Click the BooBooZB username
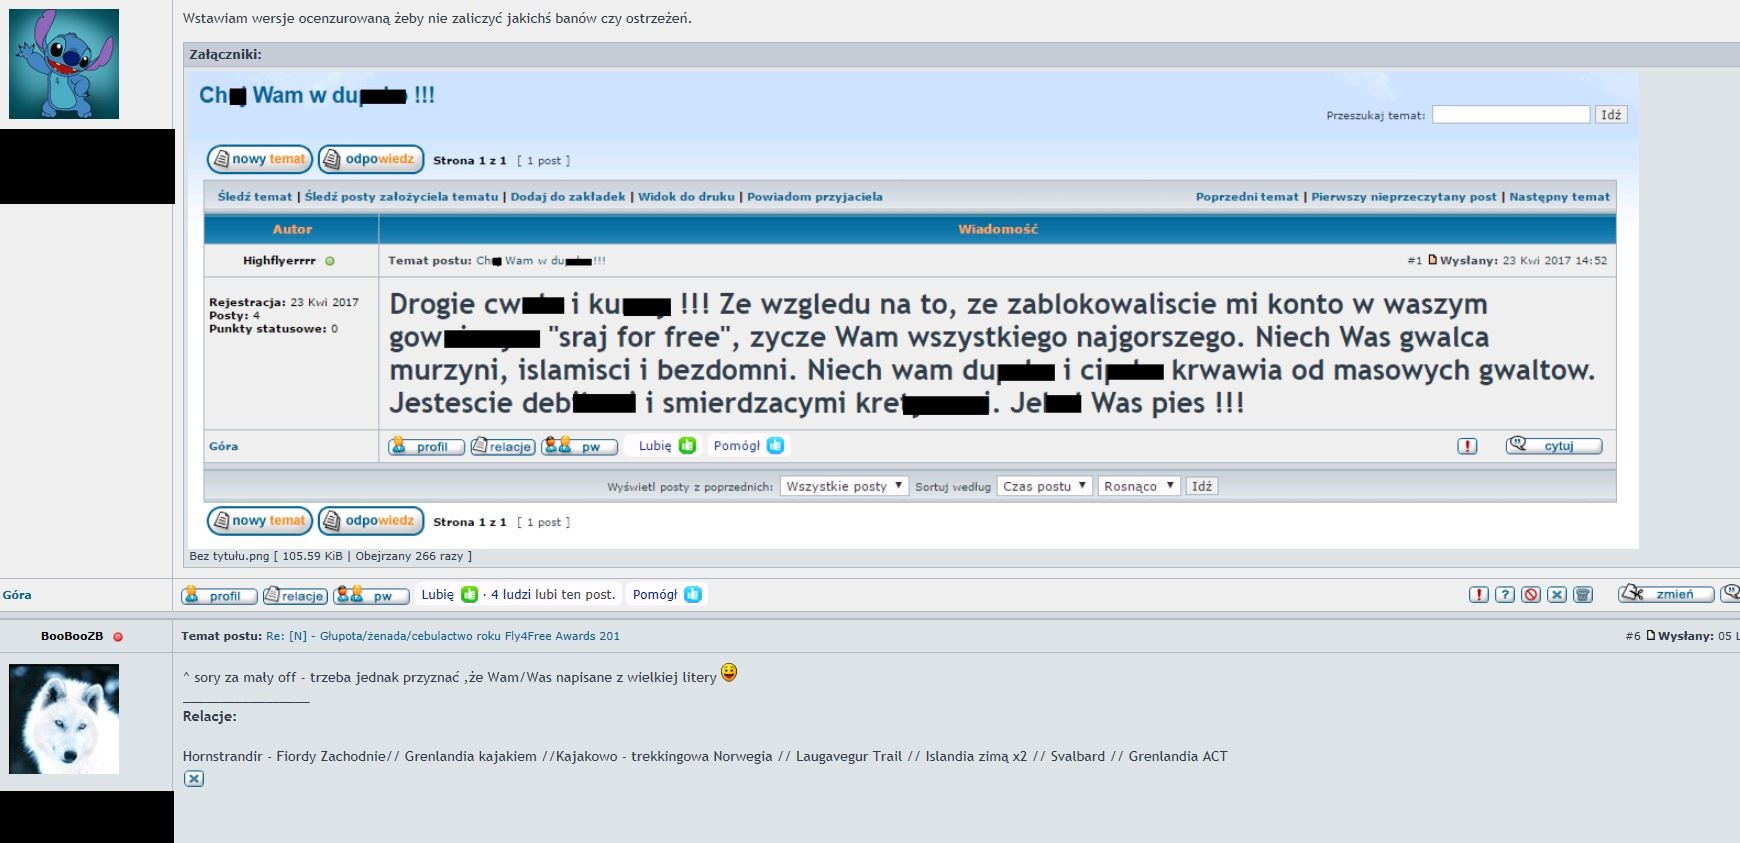1740x843 pixels. (72, 636)
